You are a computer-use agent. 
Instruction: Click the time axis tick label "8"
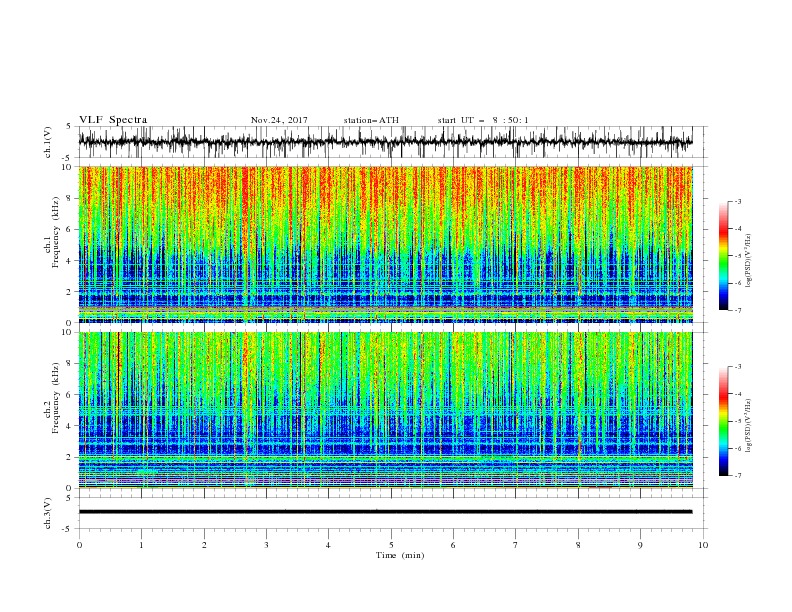click(x=578, y=545)
